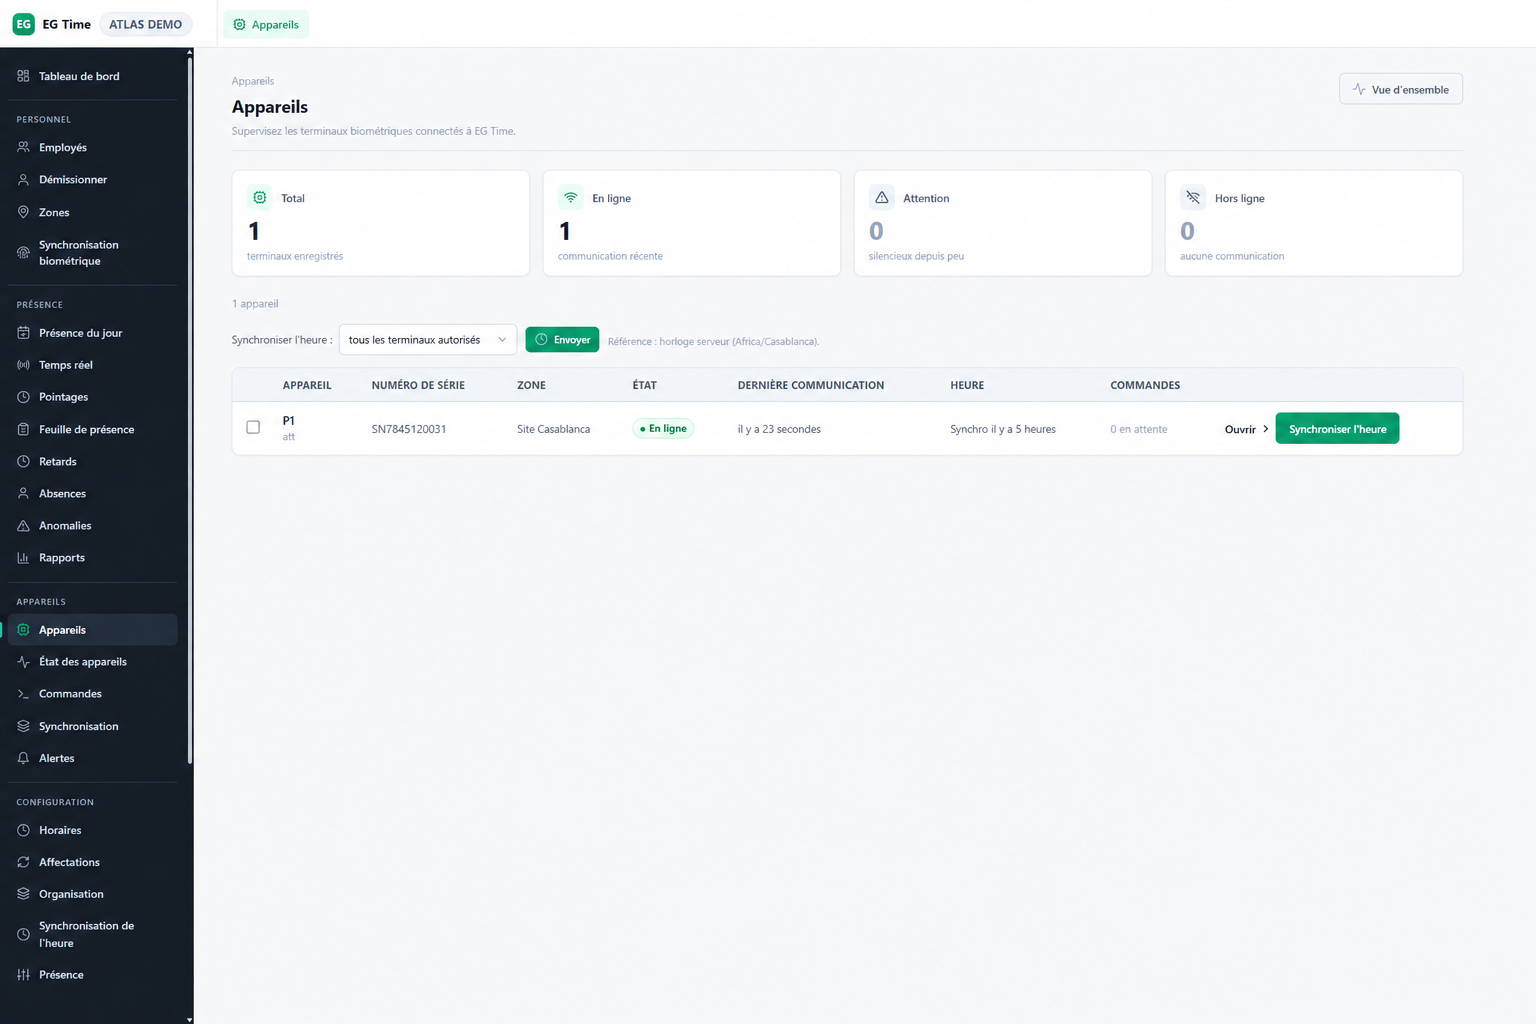Click the État des appareils pulse icon
1536x1024 pixels.
(23, 662)
